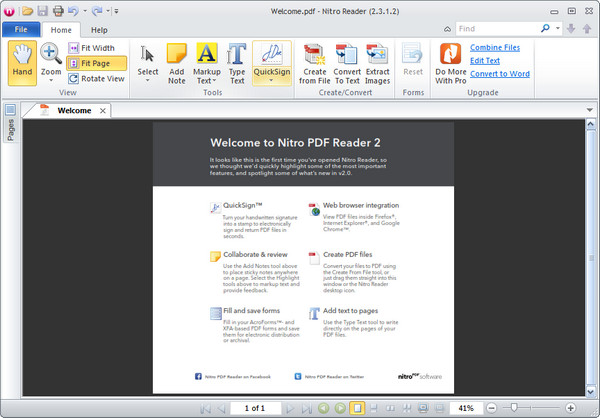
Task: Open the Markup Text dropdown arrow
Action: click(214, 81)
